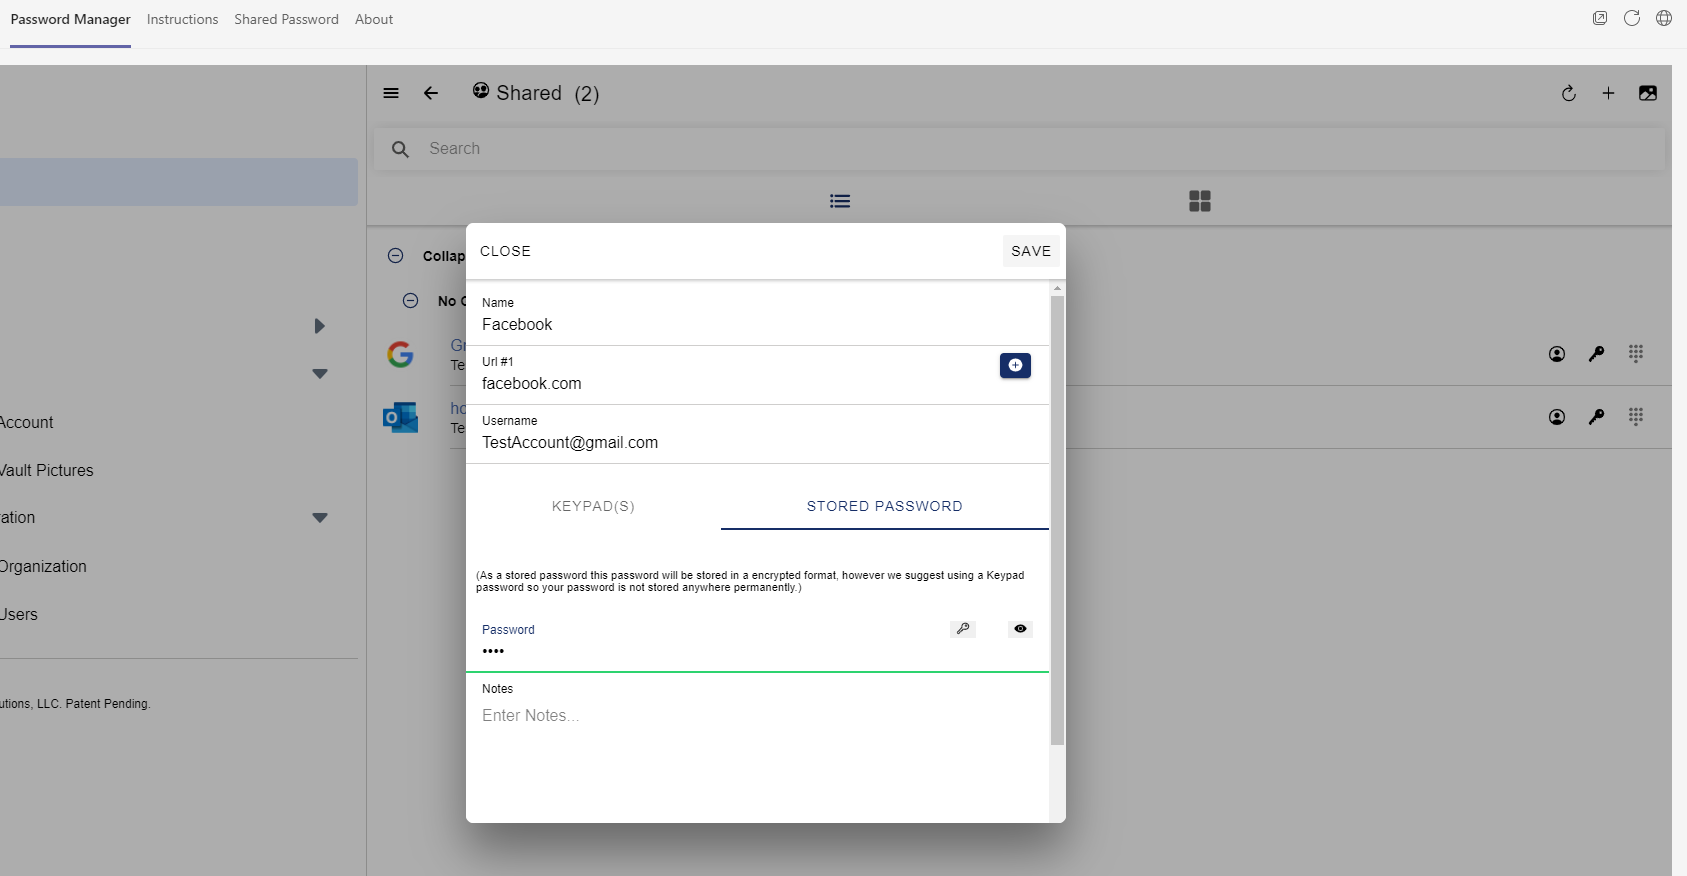Image resolution: width=1687 pixels, height=876 pixels.
Task: Click key icon in the Google row
Action: [1597, 354]
